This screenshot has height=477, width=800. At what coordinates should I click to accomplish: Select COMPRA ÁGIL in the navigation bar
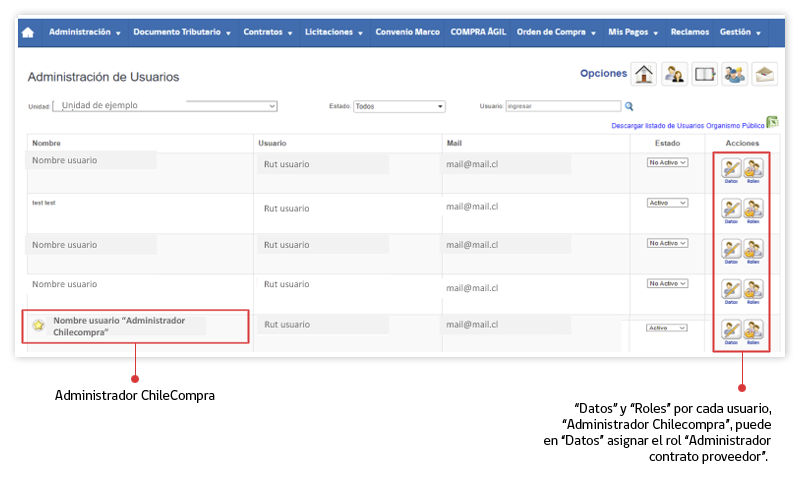(478, 32)
